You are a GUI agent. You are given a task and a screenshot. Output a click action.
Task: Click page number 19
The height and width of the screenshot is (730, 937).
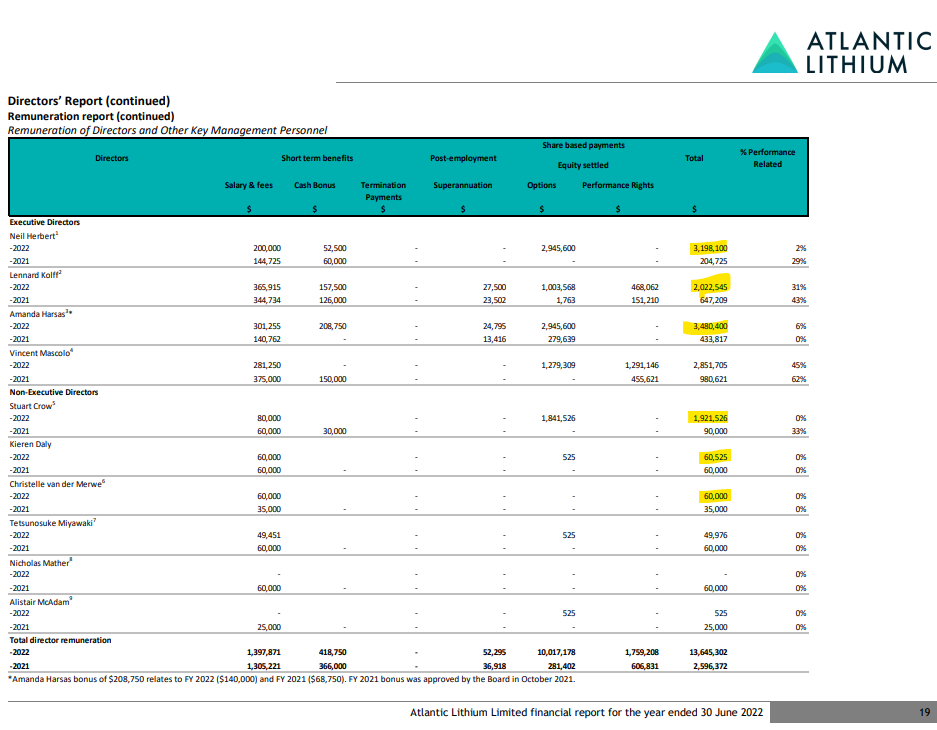(924, 712)
